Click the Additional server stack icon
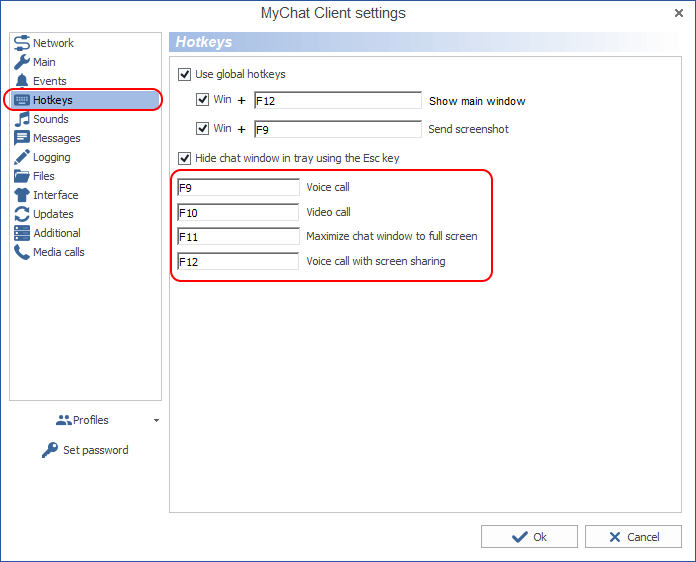This screenshot has height=562, width=696. pyautogui.click(x=22, y=233)
